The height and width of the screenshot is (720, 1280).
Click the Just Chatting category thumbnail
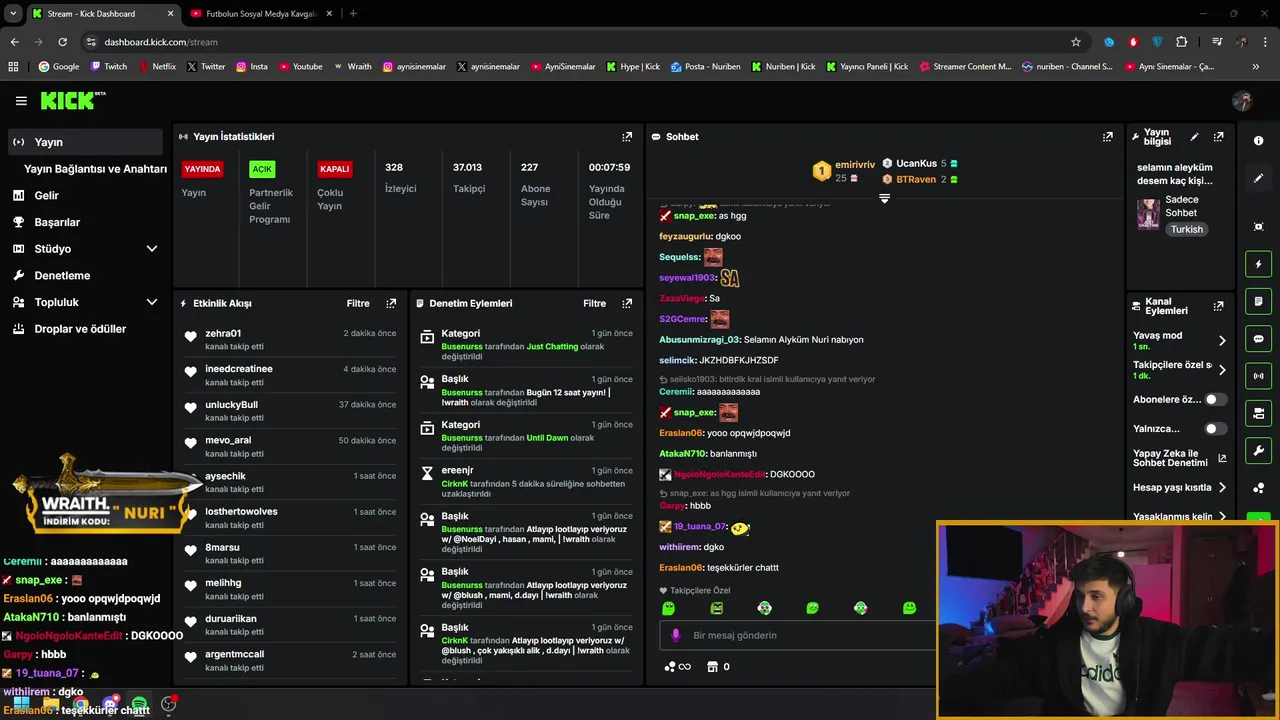[1148, 214]
